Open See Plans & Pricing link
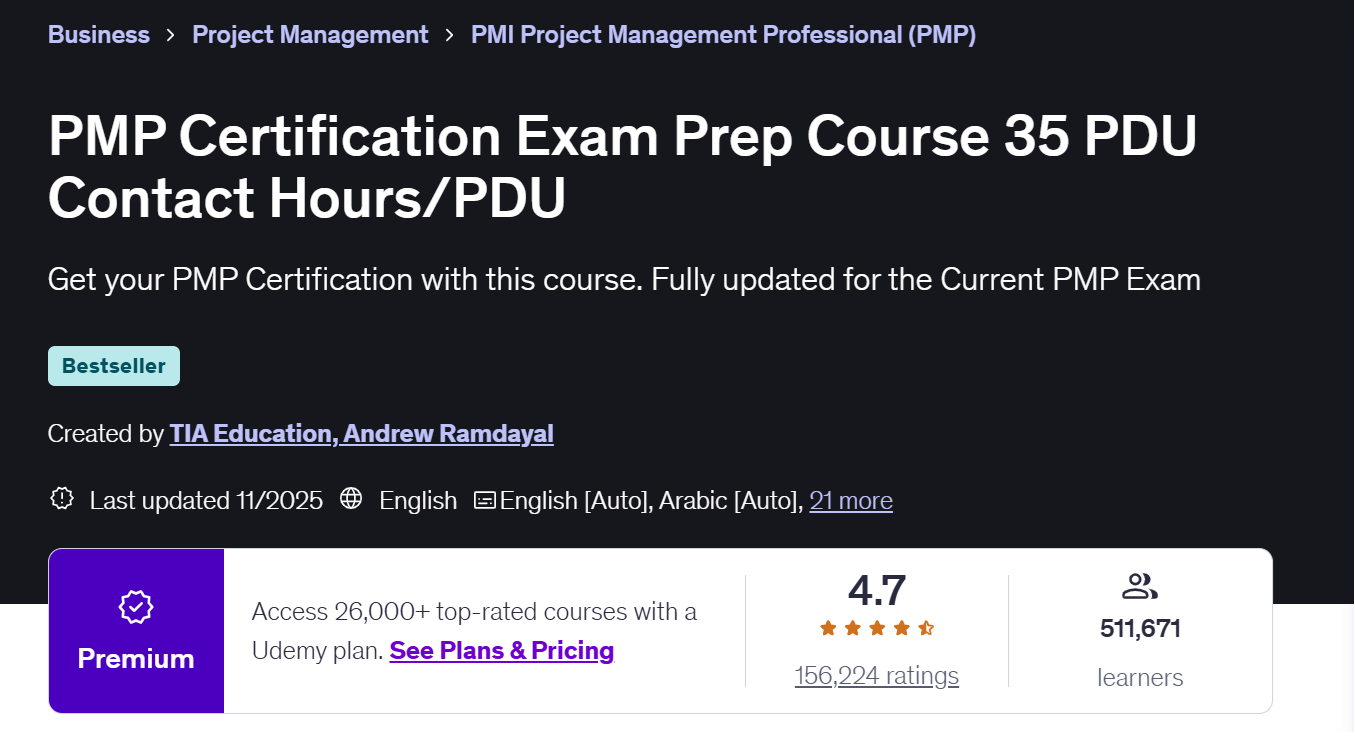This screenshot has width=1355, height=743. [501, 651]
